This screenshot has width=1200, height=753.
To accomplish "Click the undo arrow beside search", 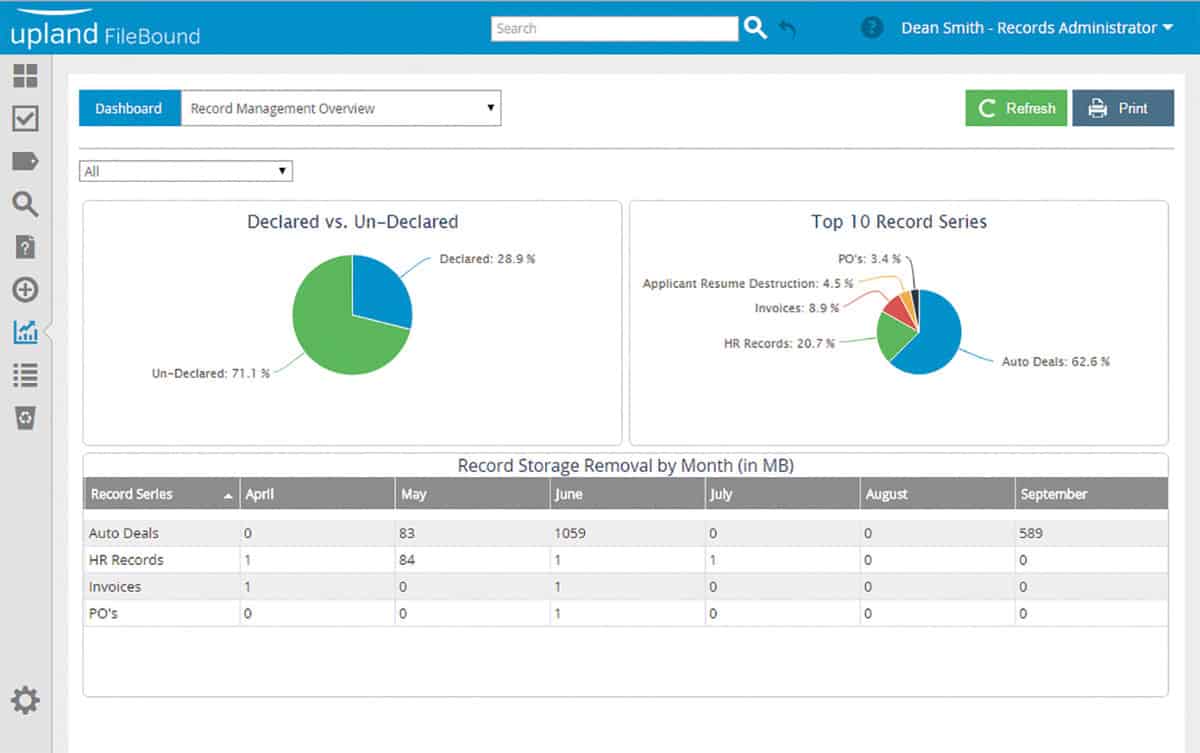I will coord(787,29).
